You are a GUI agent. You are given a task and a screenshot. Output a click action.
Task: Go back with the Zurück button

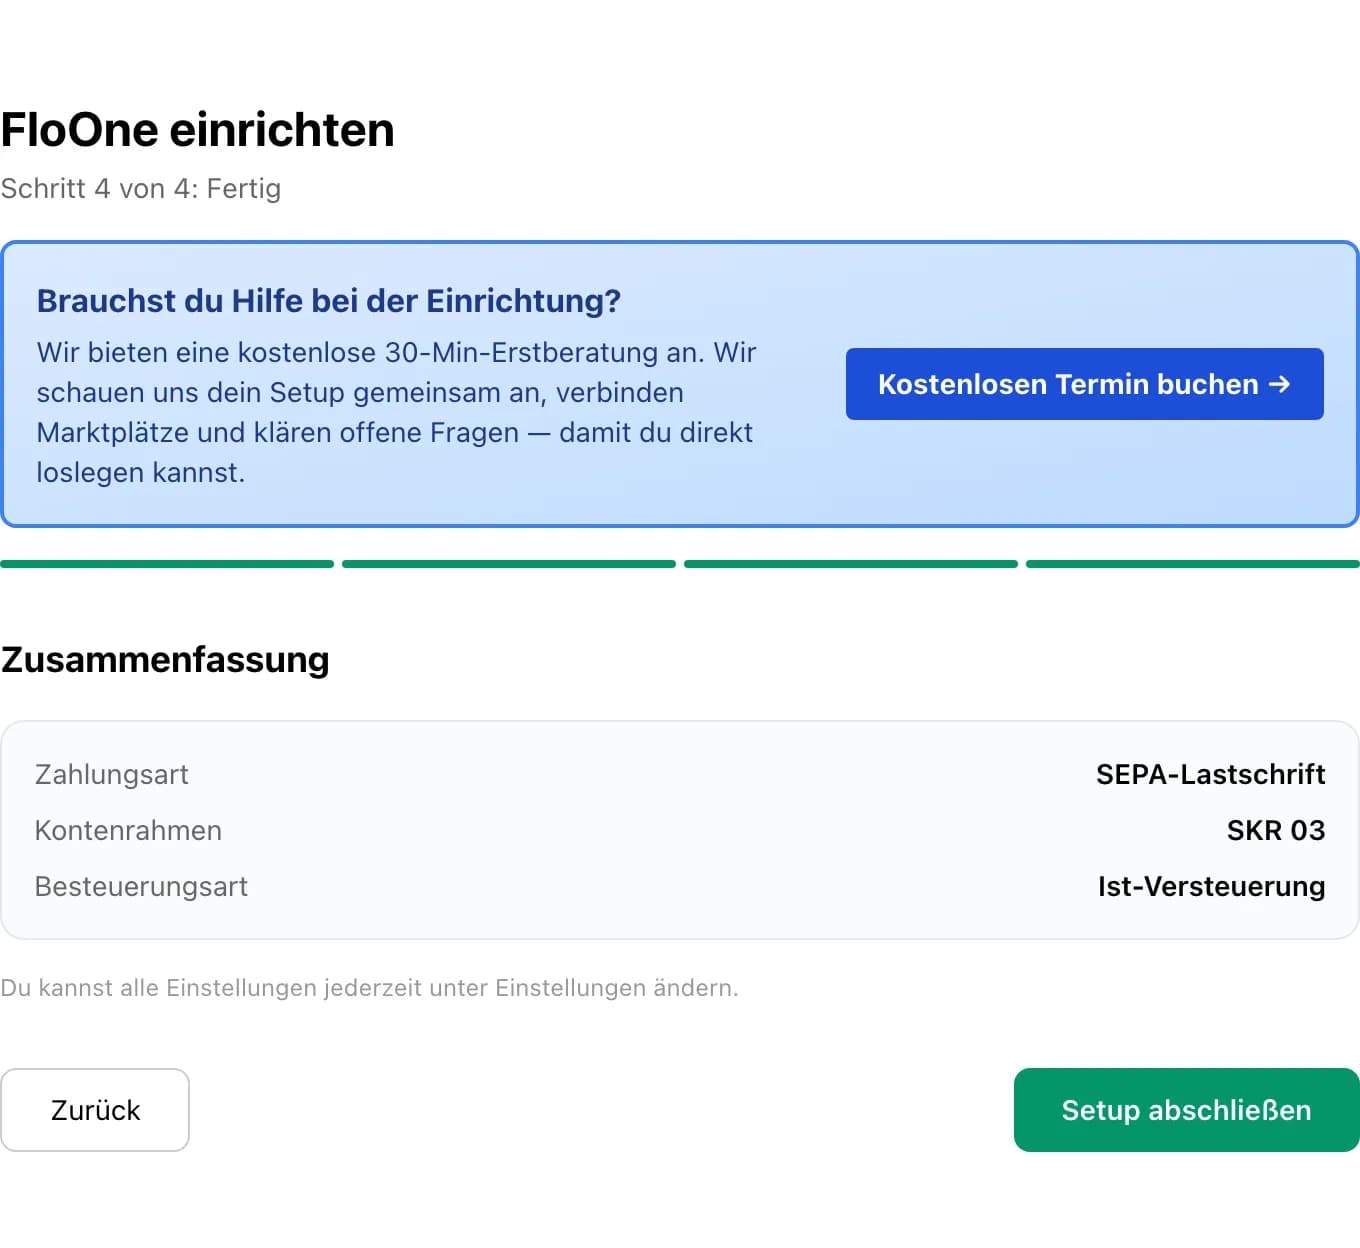(95, 1110)
